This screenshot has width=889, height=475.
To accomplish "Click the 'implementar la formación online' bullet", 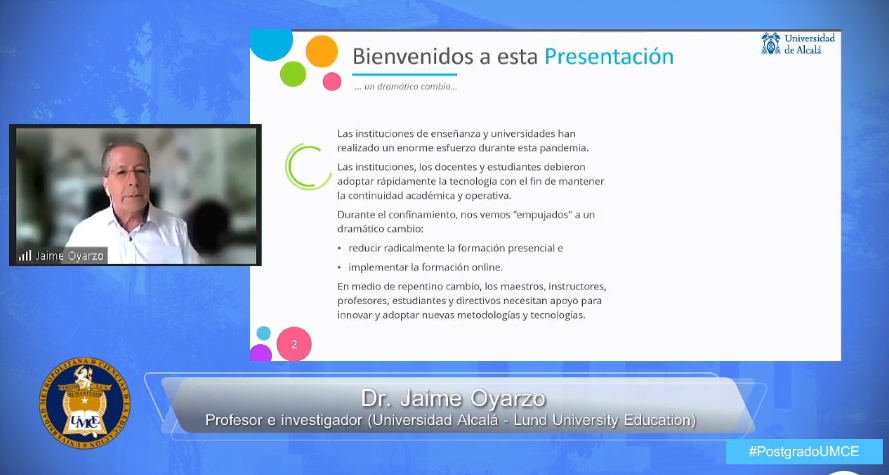I will (x=424, y=267).
